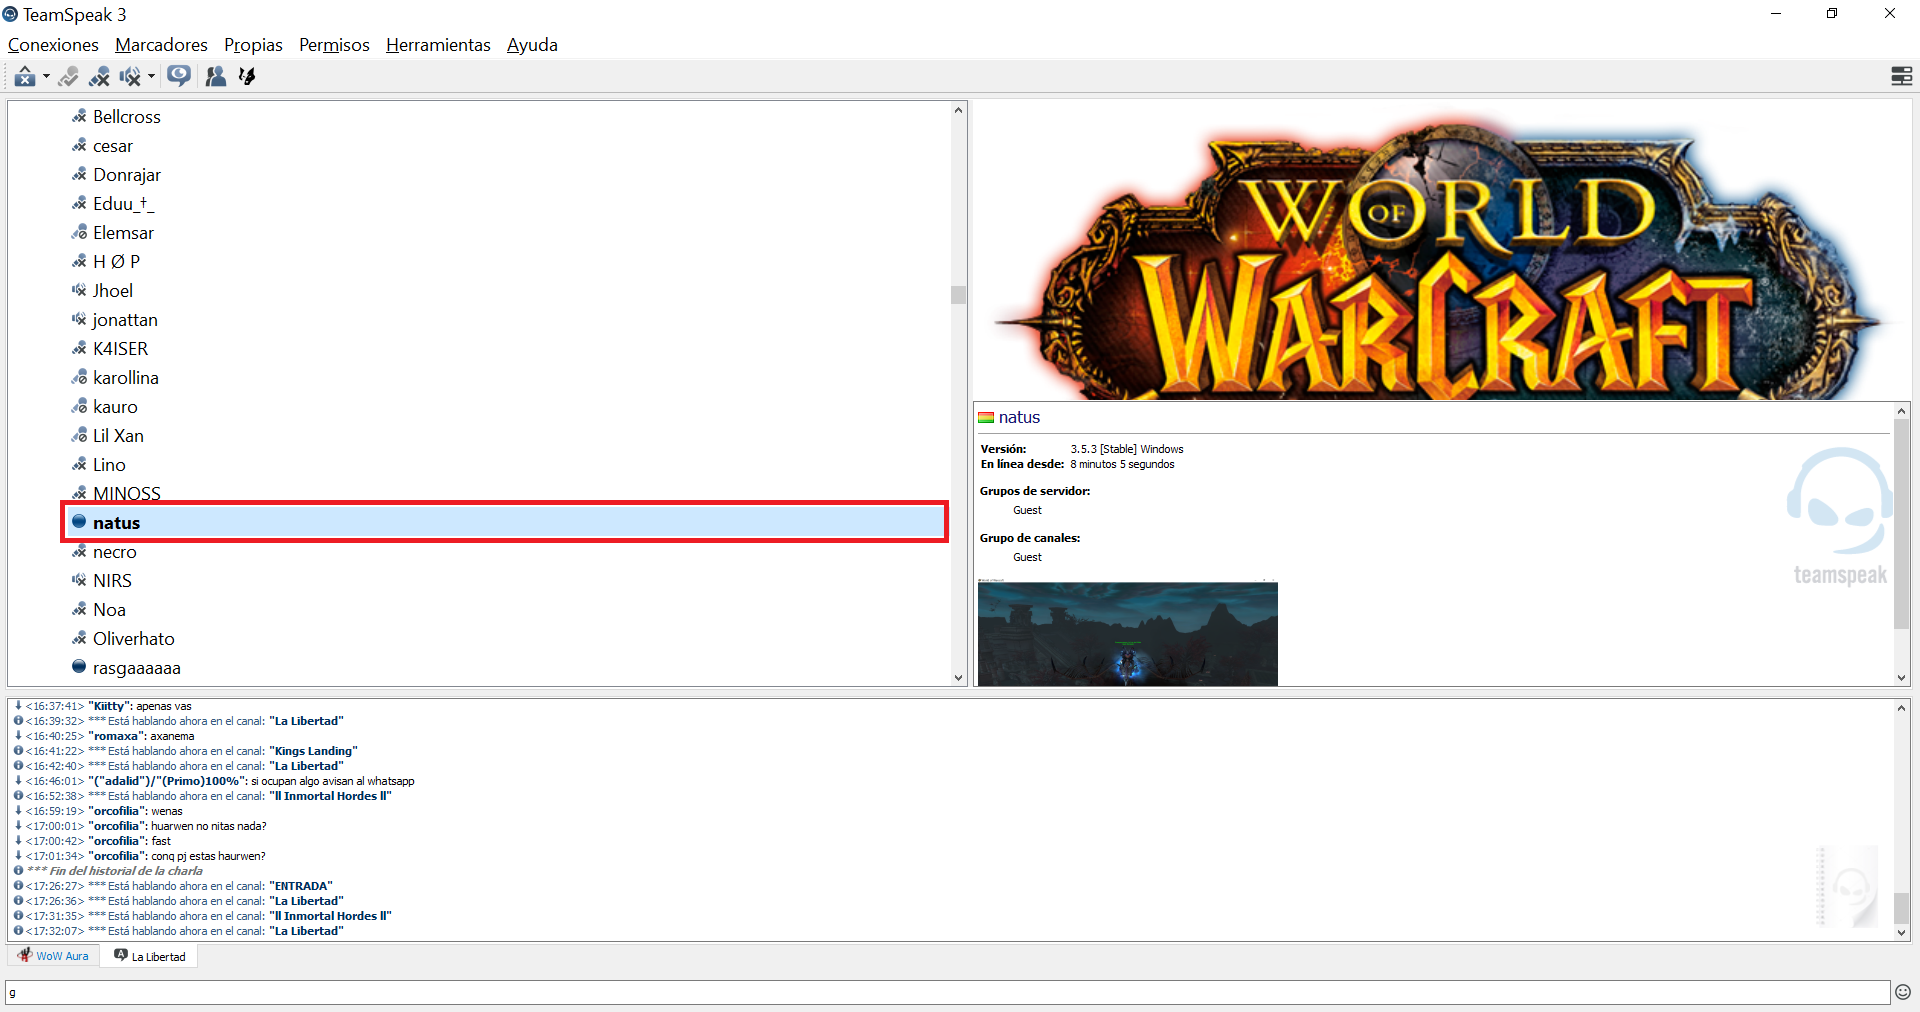Toggle the Away status toolbar icon
Viewport: 1920px width, 1012px height.
24,77
